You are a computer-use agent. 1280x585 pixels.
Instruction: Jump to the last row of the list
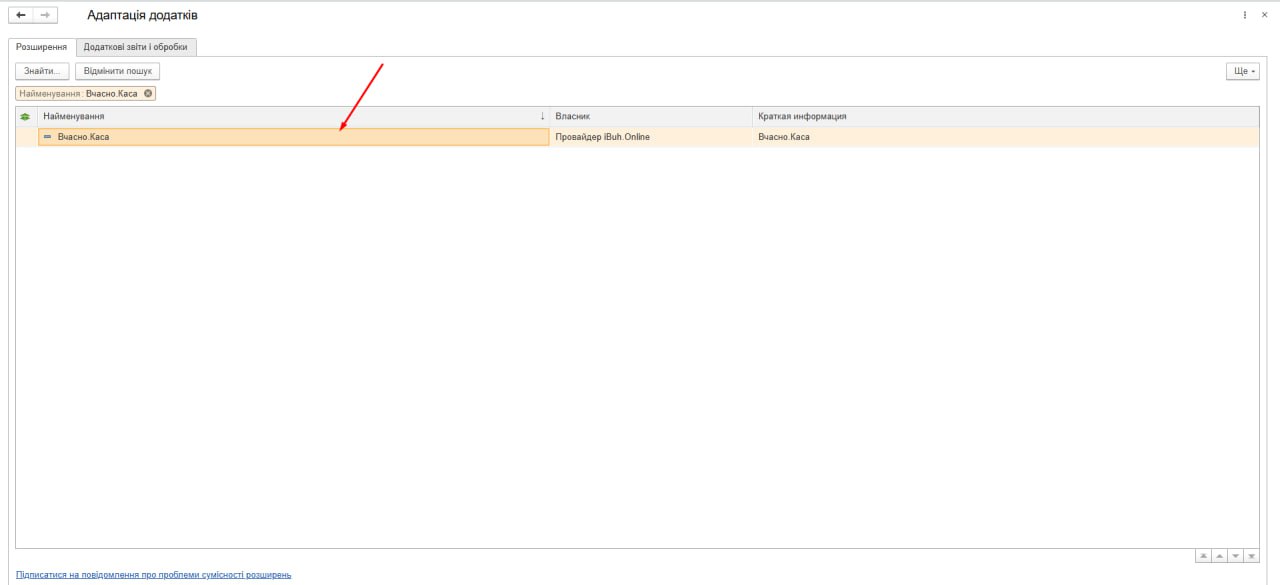tap(1251, 556)
